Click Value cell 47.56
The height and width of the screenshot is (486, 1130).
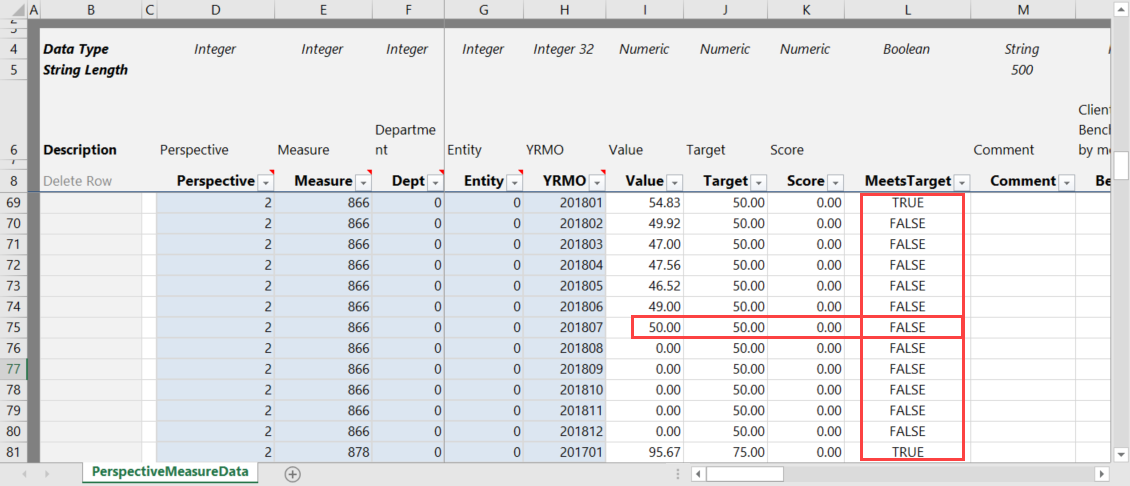(645, 265)
